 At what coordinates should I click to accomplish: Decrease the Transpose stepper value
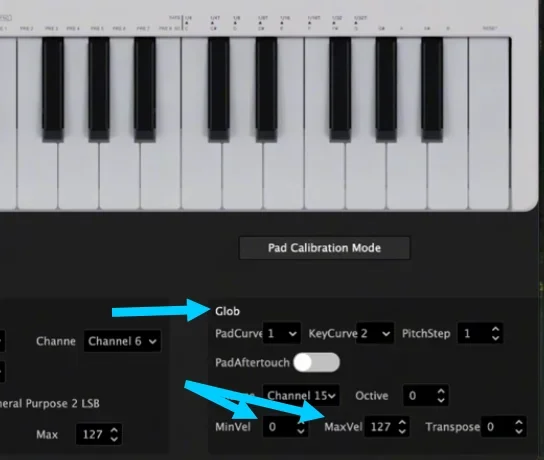[x=519, y=431]
